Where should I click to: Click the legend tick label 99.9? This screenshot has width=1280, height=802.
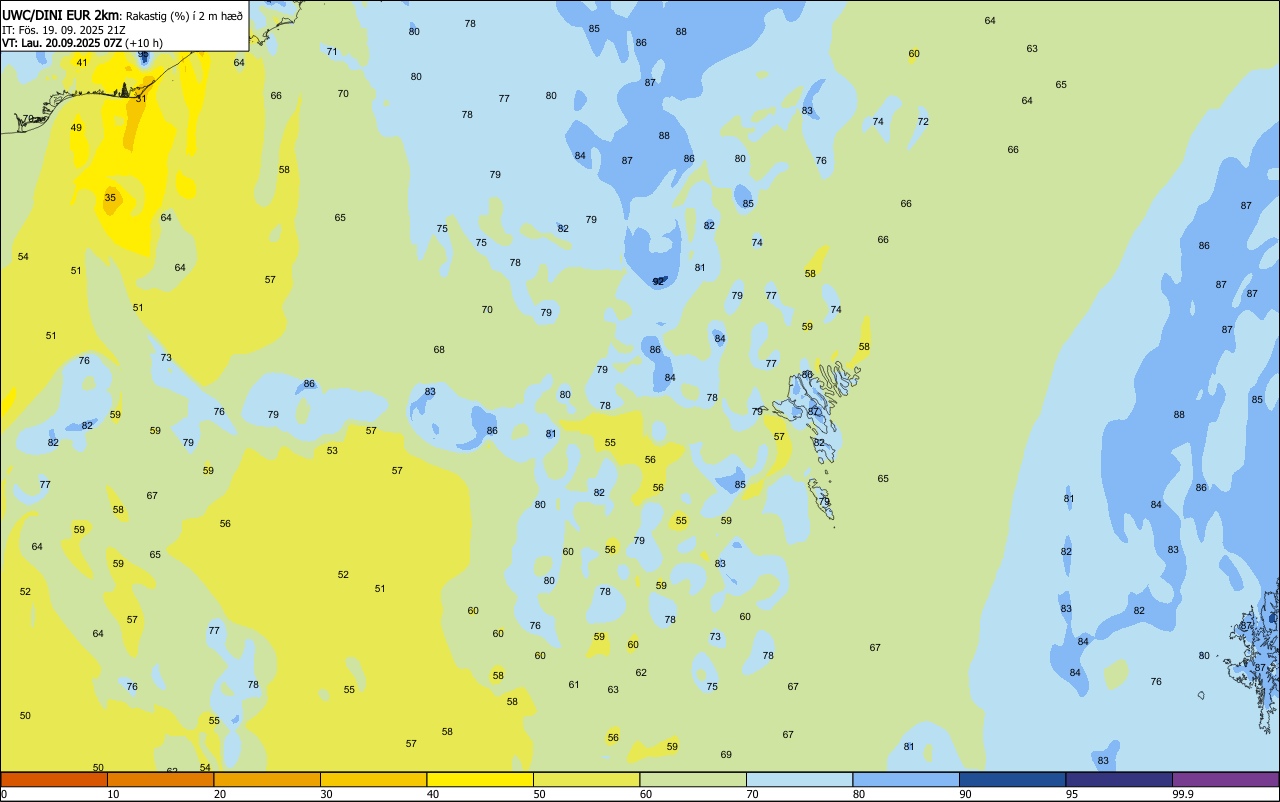pyautogui.click(x=1183, y=794)
